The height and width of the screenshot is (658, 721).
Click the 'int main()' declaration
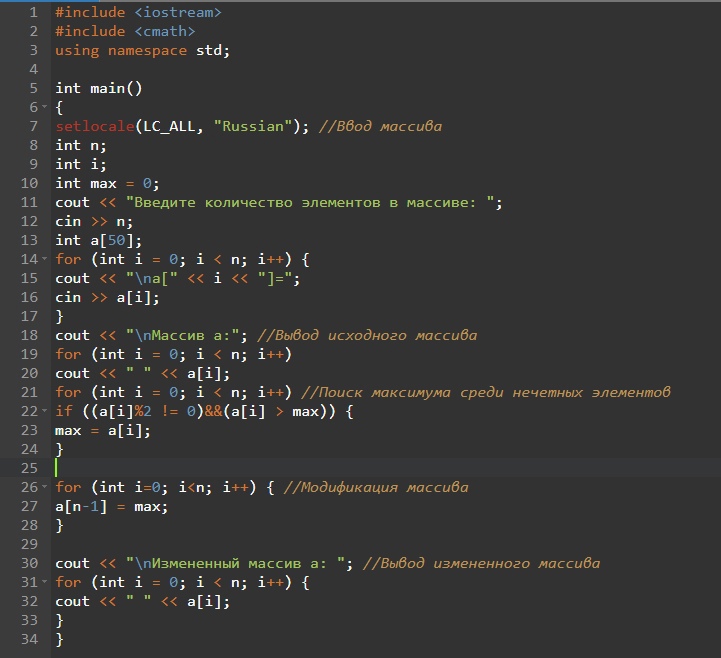(99, 88)
